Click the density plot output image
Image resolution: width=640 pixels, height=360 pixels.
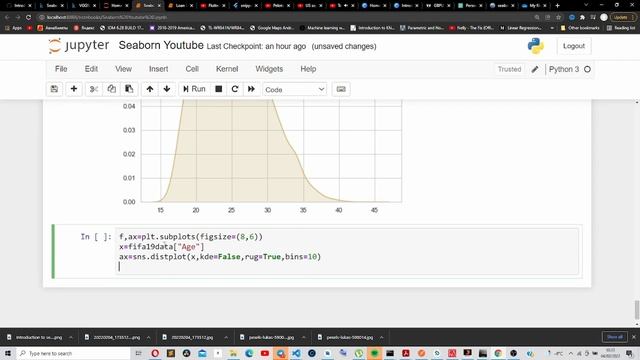tap(261, 157)
